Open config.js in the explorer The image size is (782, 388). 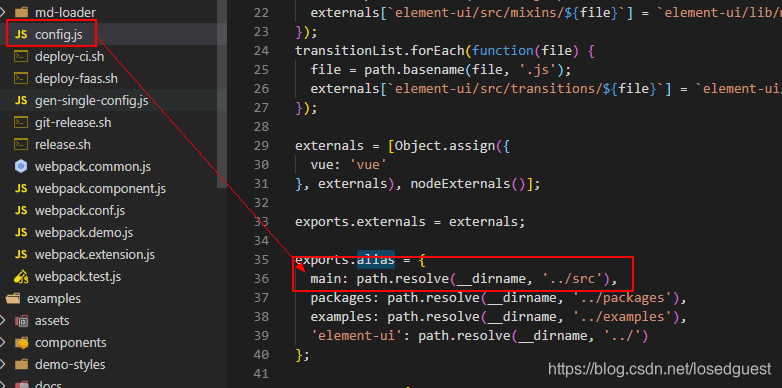[59, 34]
